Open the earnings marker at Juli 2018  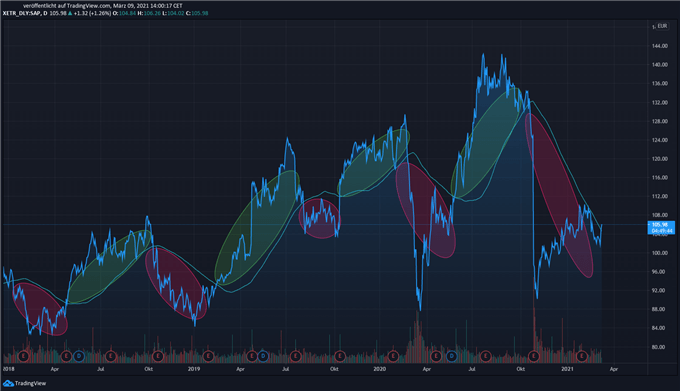(x=111, y=356)
